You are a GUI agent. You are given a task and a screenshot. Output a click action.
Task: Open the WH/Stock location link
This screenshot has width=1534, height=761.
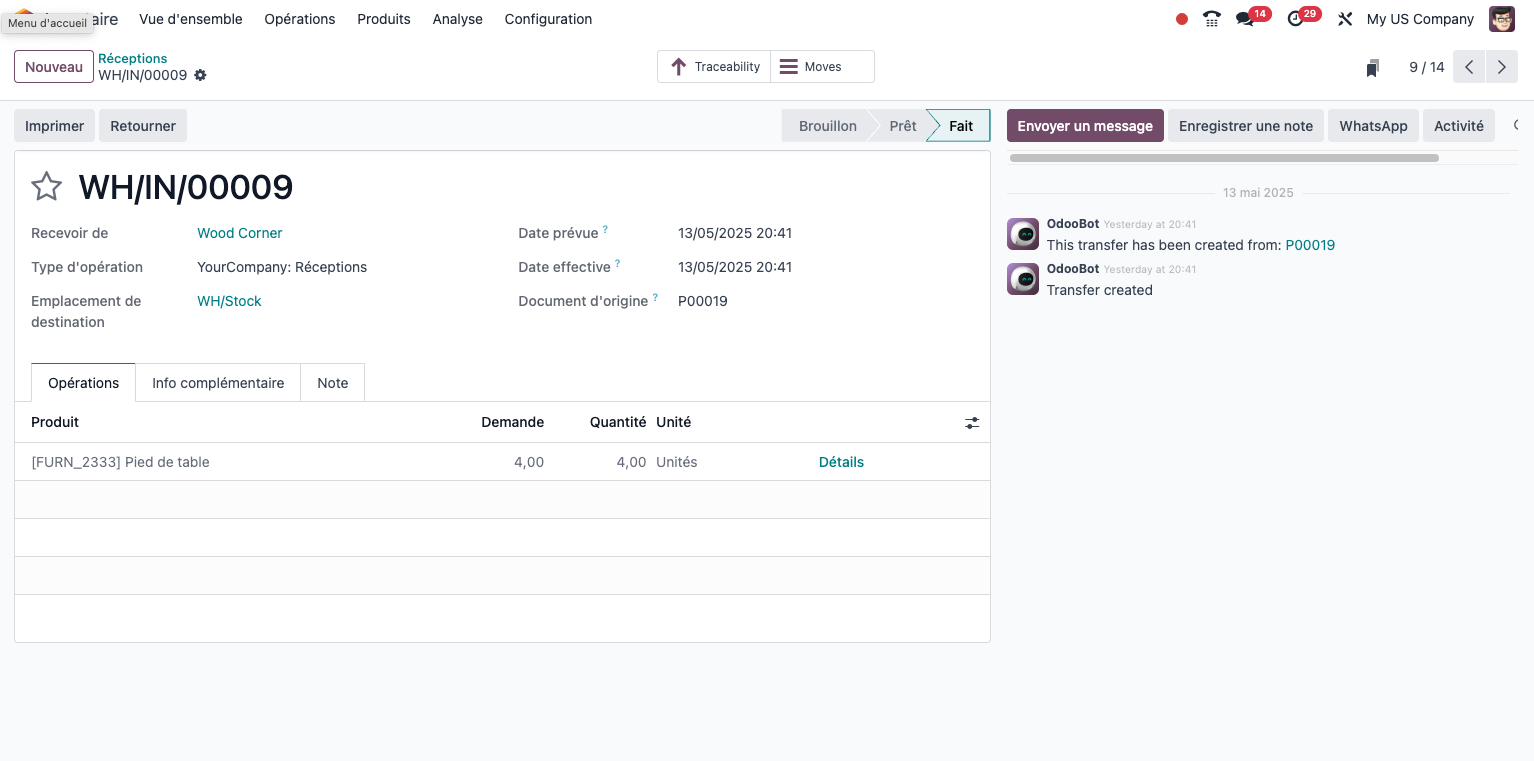click(x=229, y=301)
